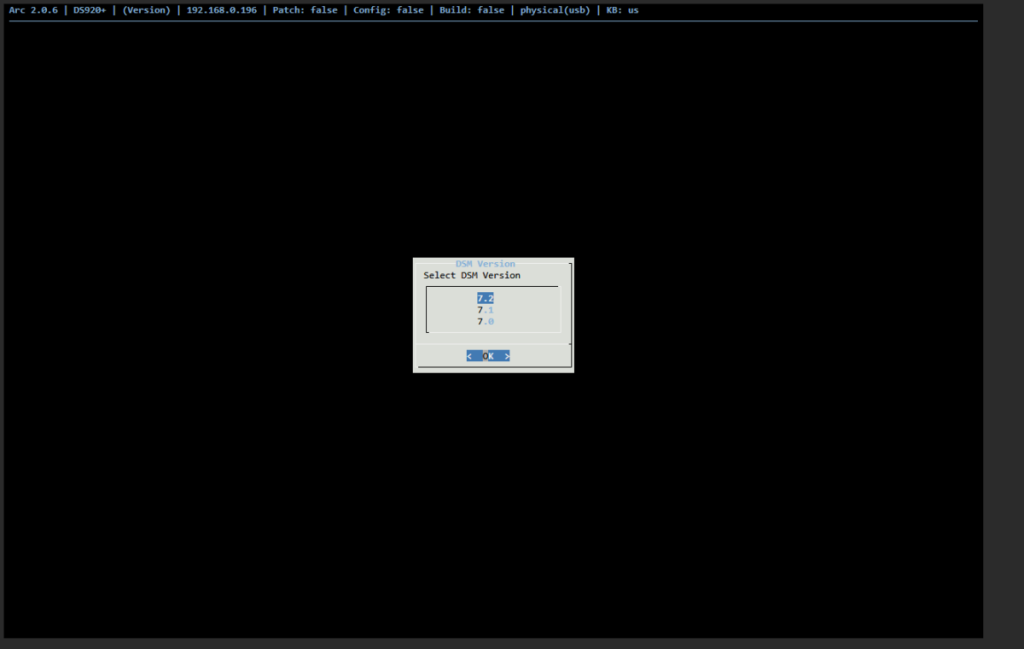Click the 'physical(usb)' machine type label

(555, 10)
